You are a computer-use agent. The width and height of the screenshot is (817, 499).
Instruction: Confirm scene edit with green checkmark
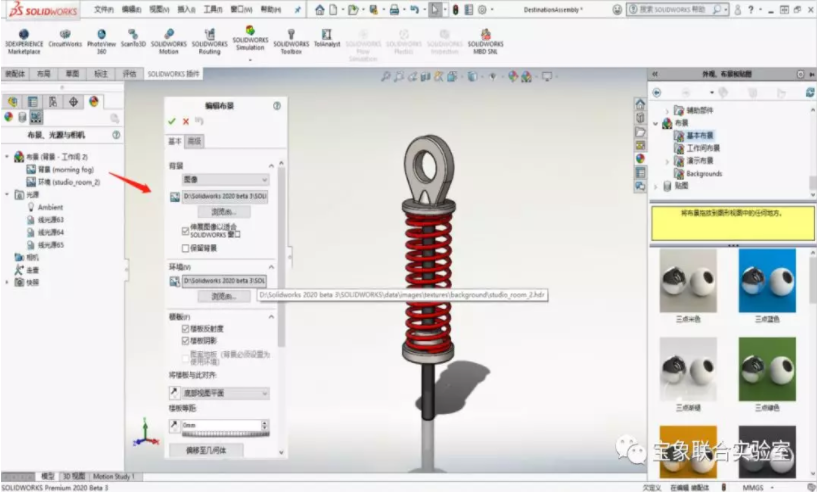[172, 121]
